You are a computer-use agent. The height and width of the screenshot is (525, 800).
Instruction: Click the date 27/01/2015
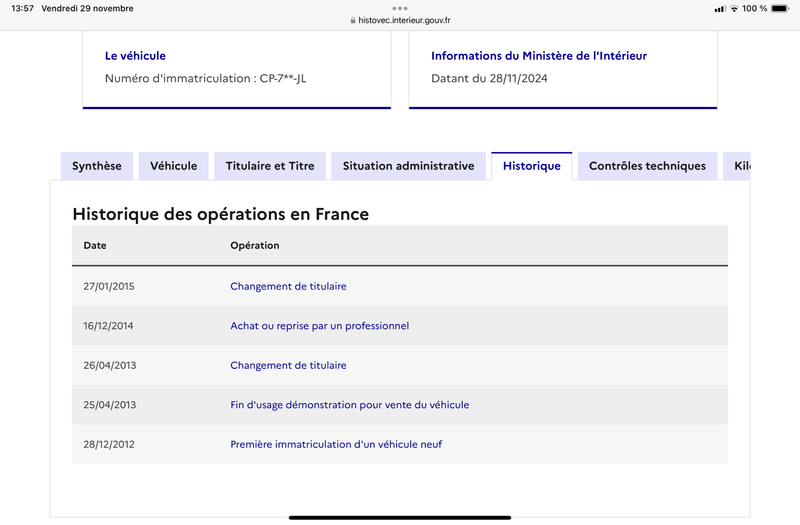pos(109,286)
